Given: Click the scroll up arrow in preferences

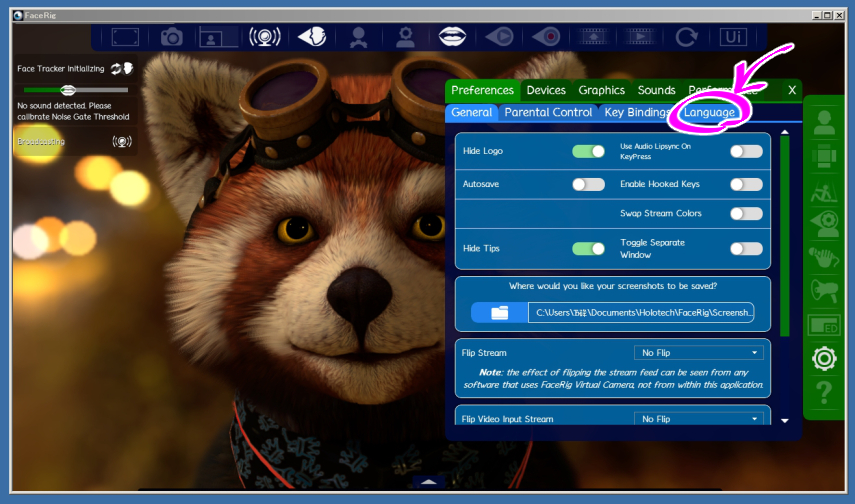Looking at the screenshot, I should [785, 132].
